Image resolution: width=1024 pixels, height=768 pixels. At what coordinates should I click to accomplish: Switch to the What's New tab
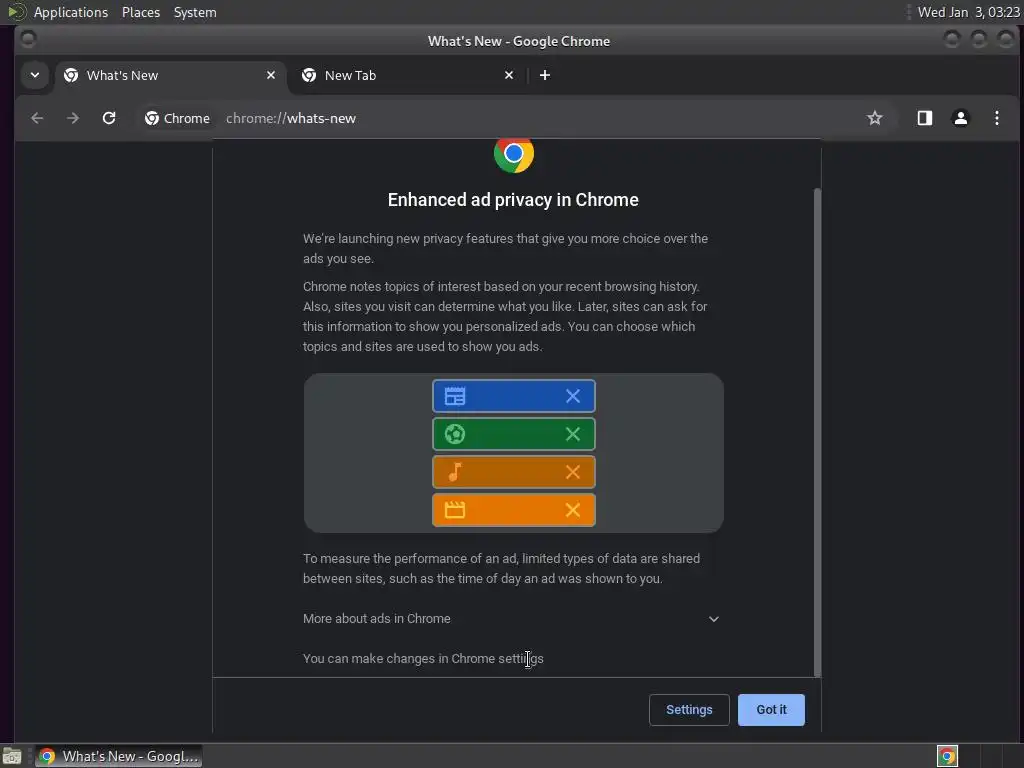(x=170, y=75)
